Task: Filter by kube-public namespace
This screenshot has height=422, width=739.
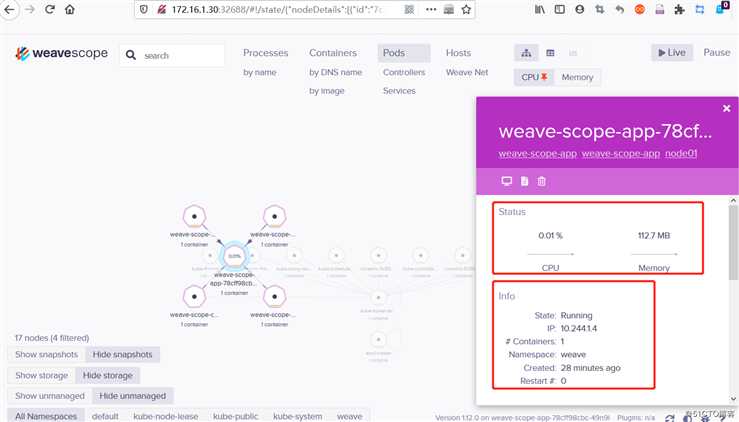Action: point(235,416)
